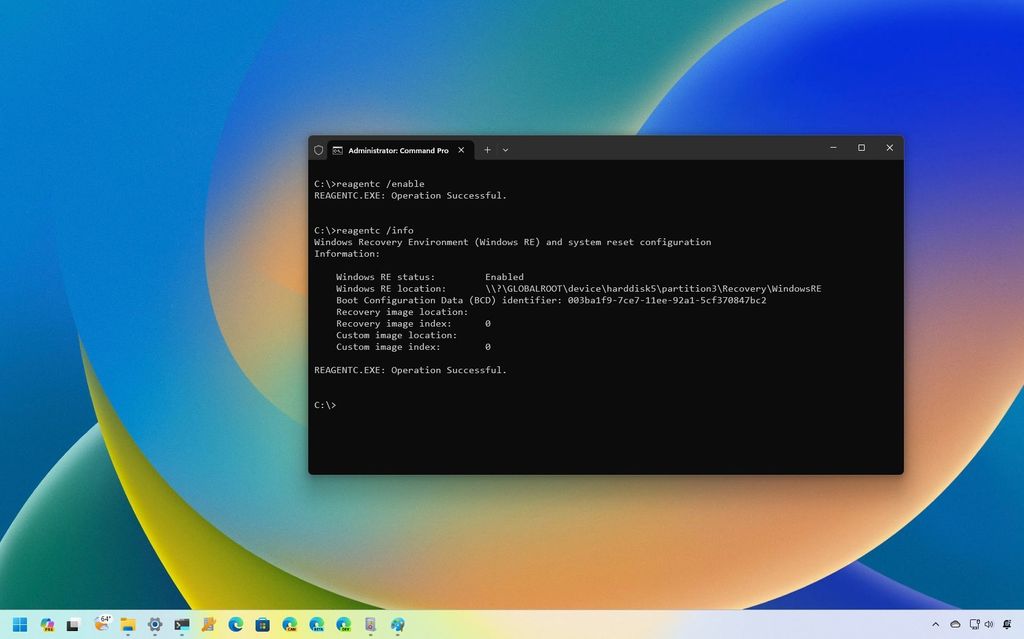The image size is (1024, 639).
Task: Open the terminal window menu icon
Action: pos(318,149)
